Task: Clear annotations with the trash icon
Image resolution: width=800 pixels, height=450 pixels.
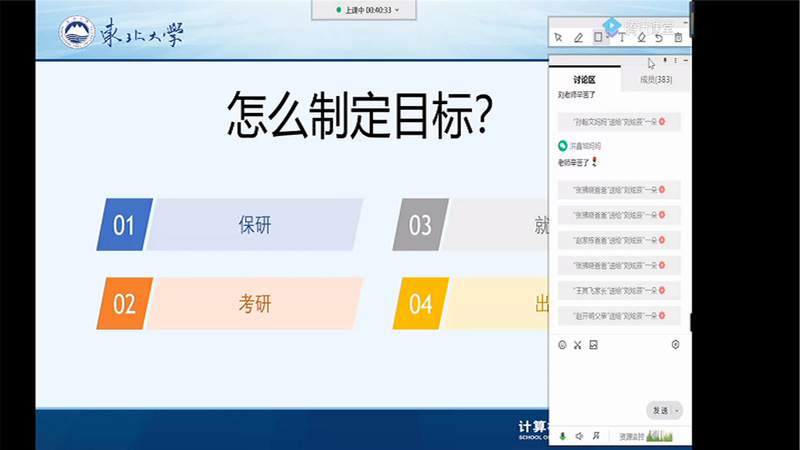Action: click(x=679, y=37)
